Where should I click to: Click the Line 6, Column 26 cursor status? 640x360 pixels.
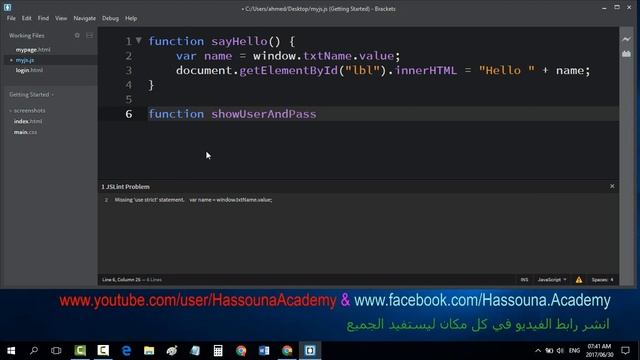click(x=121, y=280)
